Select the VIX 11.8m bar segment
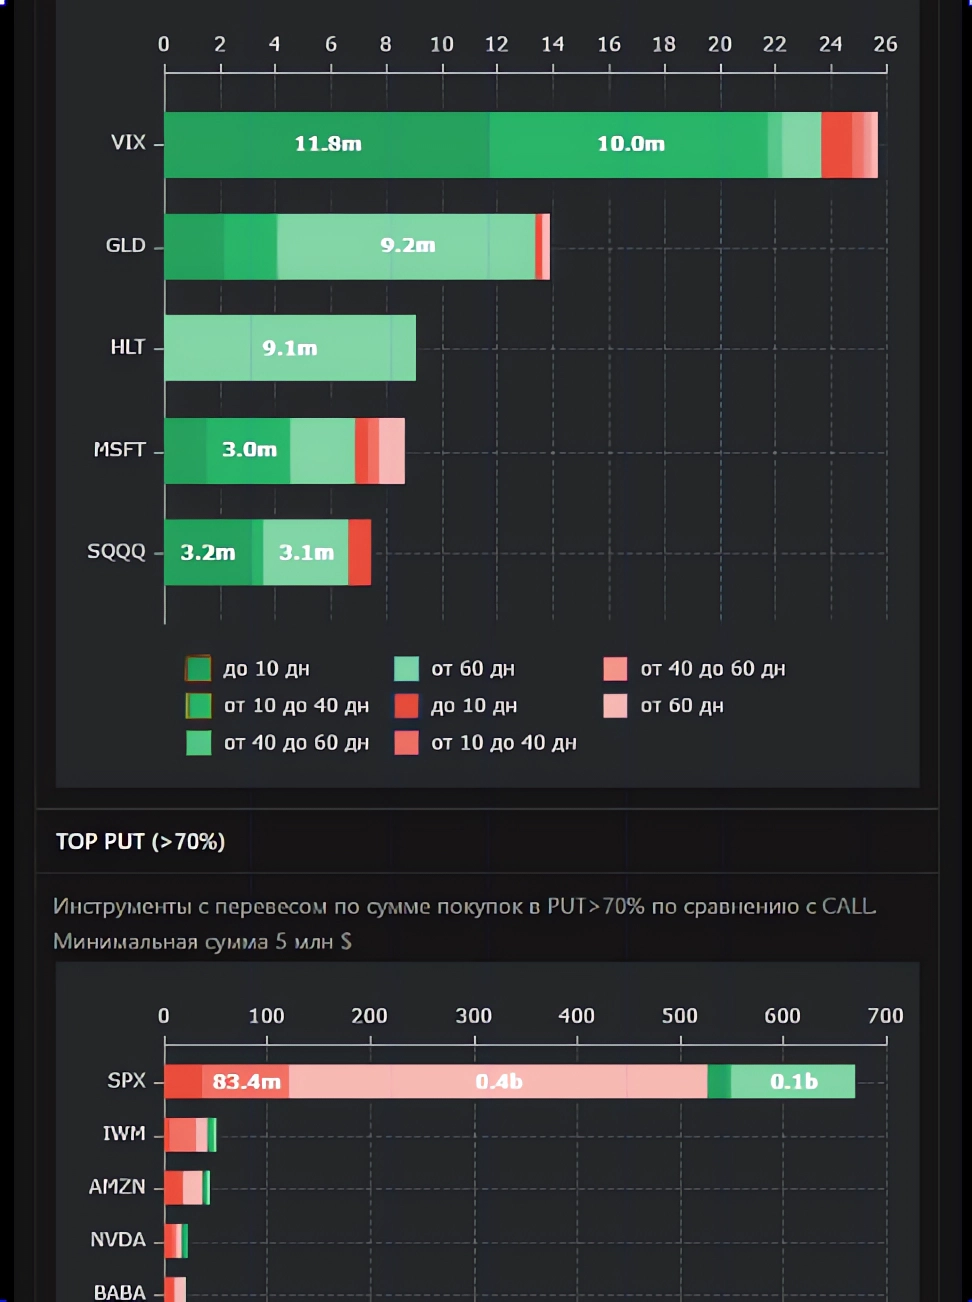Image resolution: width=972 pixels, height=1302 pixels. tap(327, 145)
